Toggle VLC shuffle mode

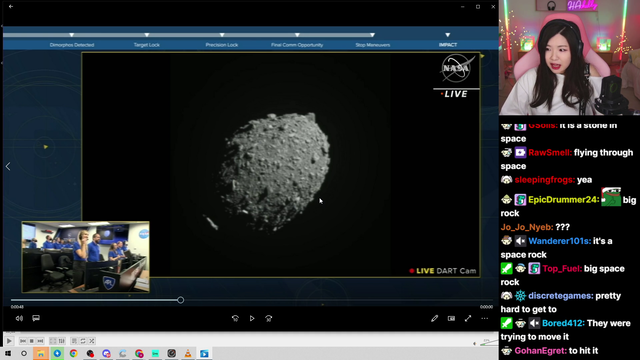[x=92, y=341]
